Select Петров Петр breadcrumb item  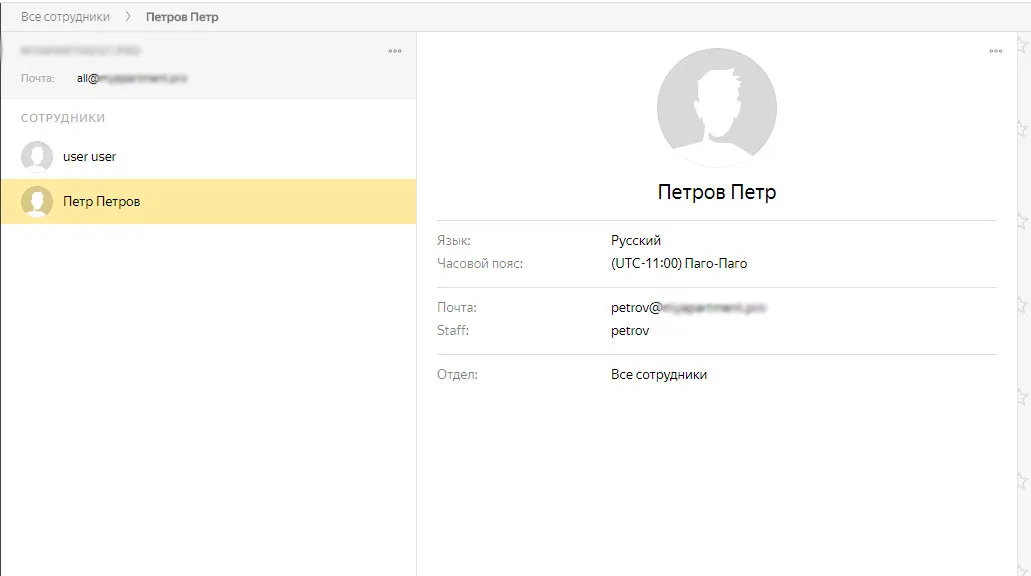[x=182, y=16]
